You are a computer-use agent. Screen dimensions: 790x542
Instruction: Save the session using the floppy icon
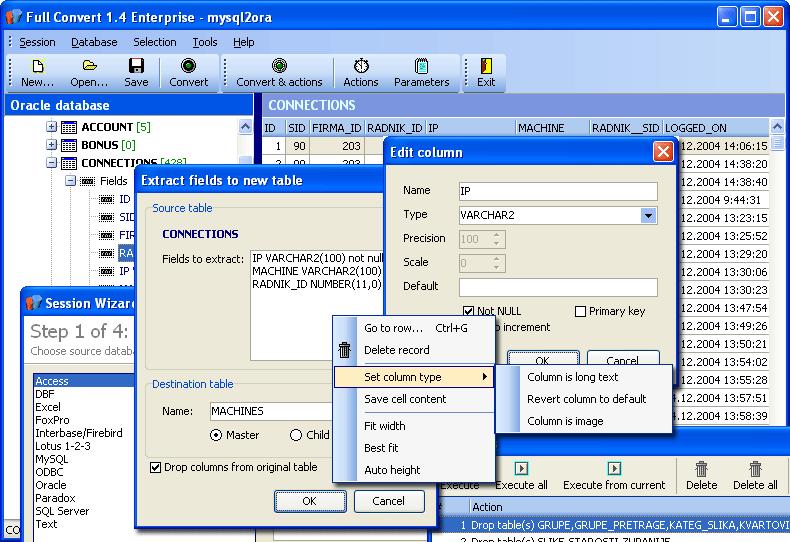point(136,66)
